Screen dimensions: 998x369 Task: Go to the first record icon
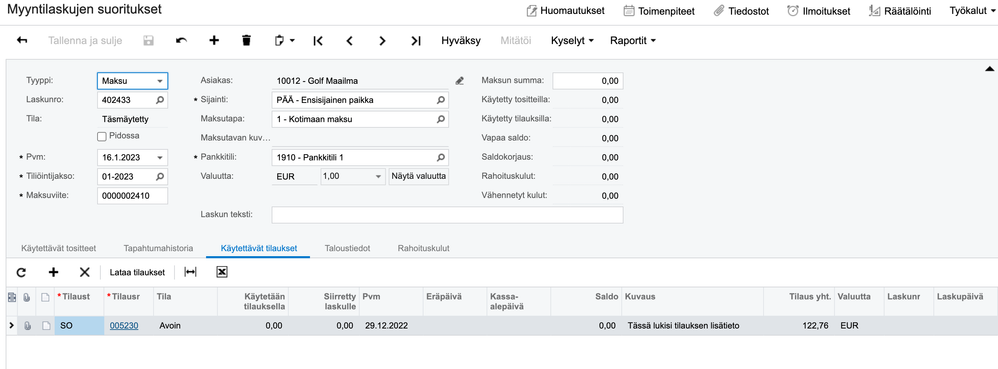[318, 41]
